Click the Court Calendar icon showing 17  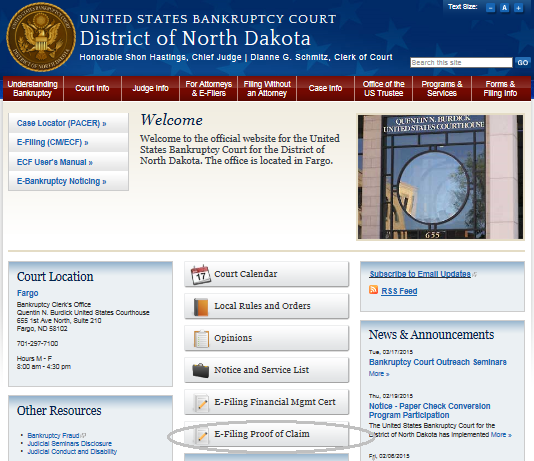[x=200, y=274]
